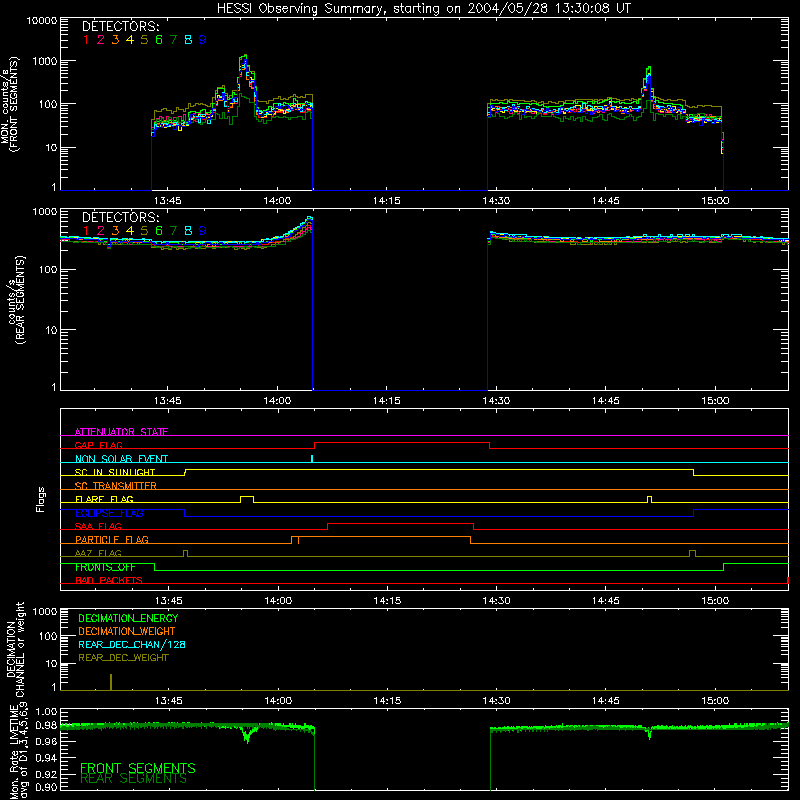Select the FLARE_FLAG label
The width and height of the screenshot is (800, 800).
click(x=104, y=499)
